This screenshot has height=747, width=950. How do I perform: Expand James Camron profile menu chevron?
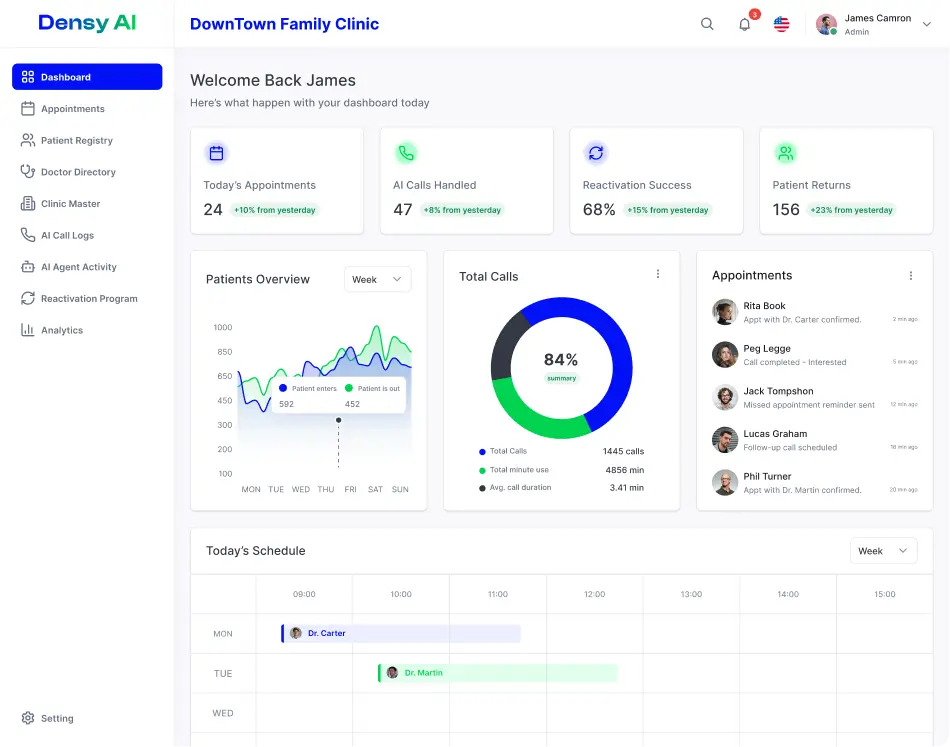(x=927, y=24)
